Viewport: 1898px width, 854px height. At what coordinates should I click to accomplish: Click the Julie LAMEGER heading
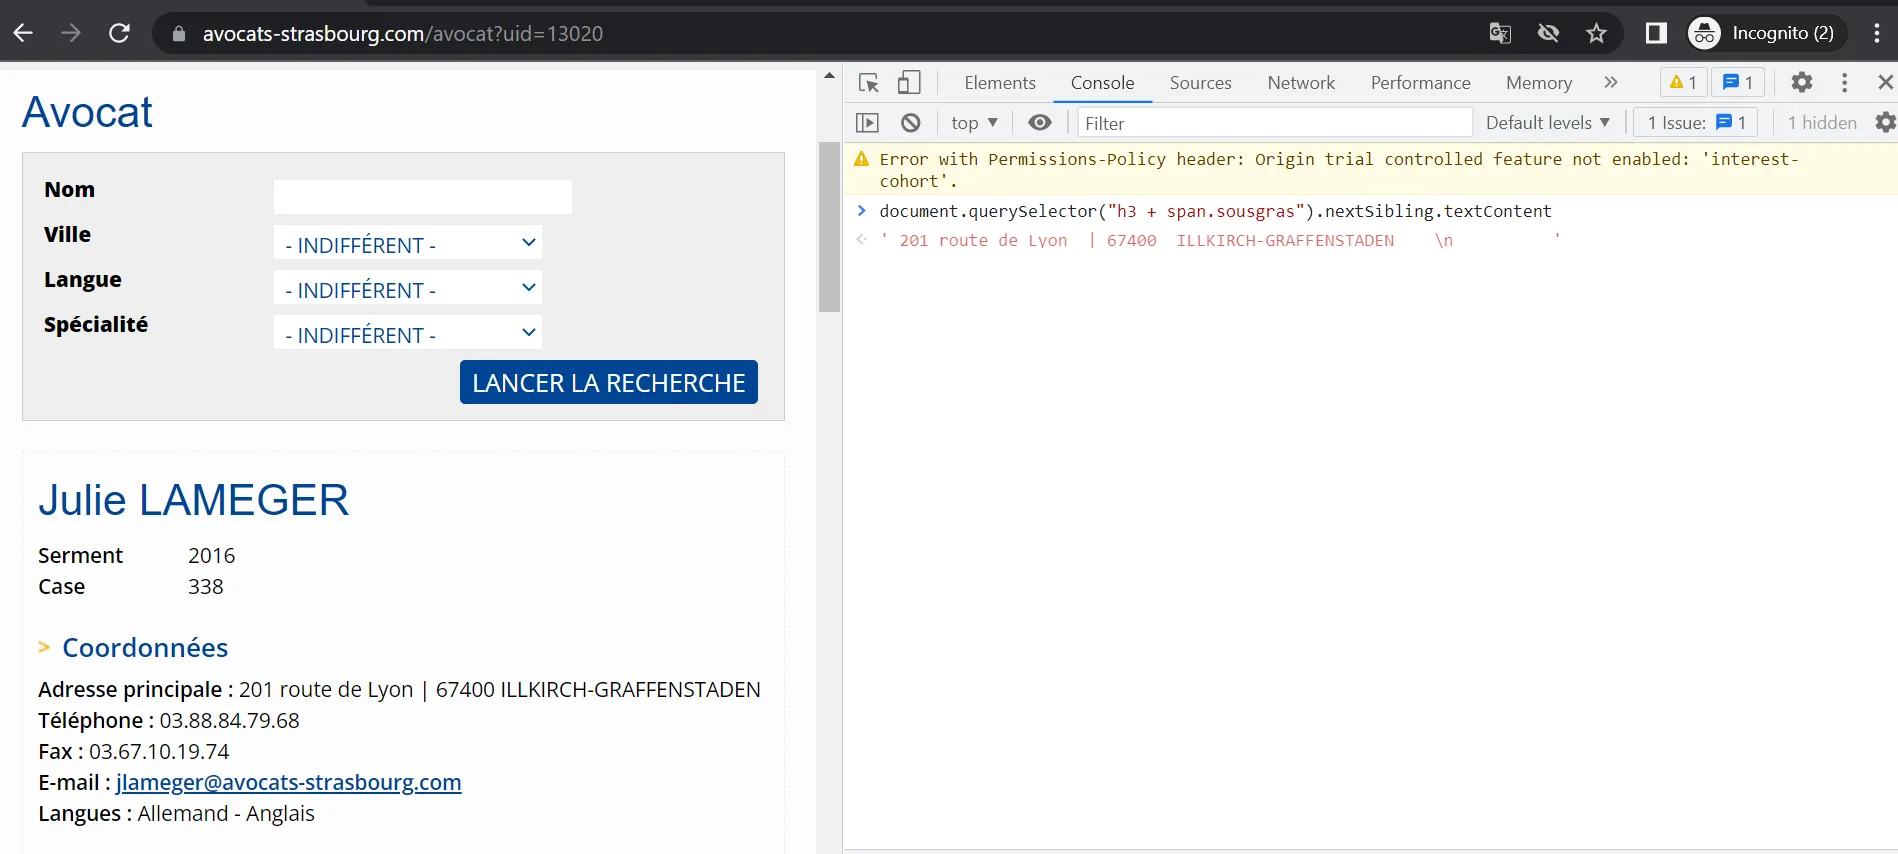194,500
